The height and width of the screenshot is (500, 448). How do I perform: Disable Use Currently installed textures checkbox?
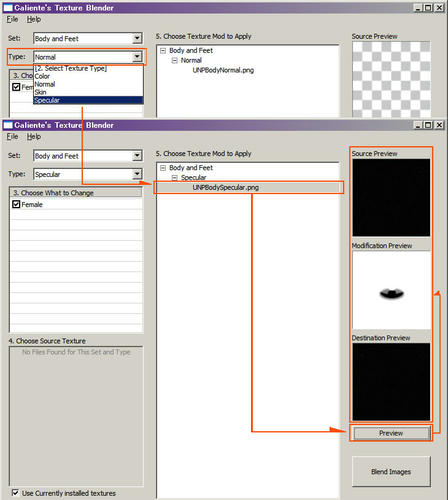click(x=15, y=492)
